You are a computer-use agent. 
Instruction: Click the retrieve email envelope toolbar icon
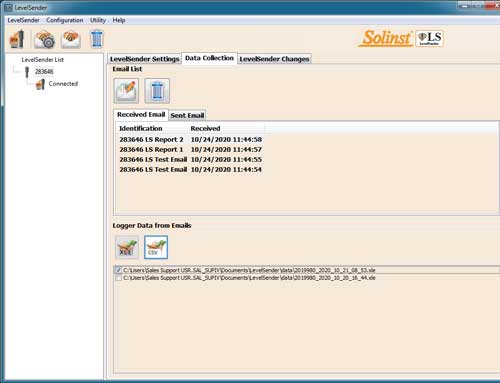coord(71,39)
